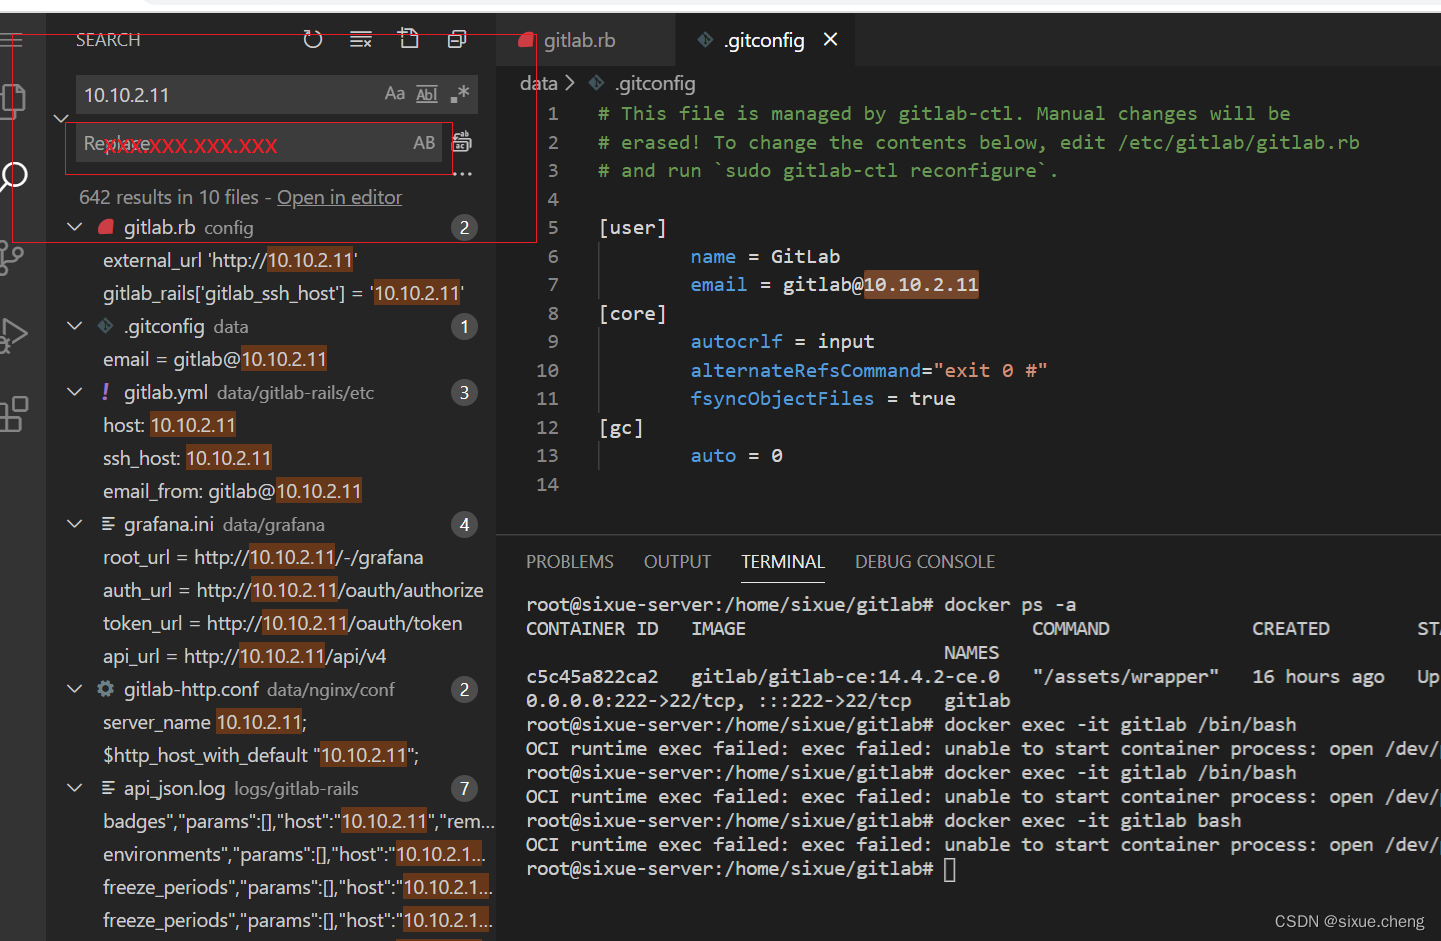Screen dimensions: 1441x941
Task: Click line number 10 in the gutter
Action: [547, 370]
